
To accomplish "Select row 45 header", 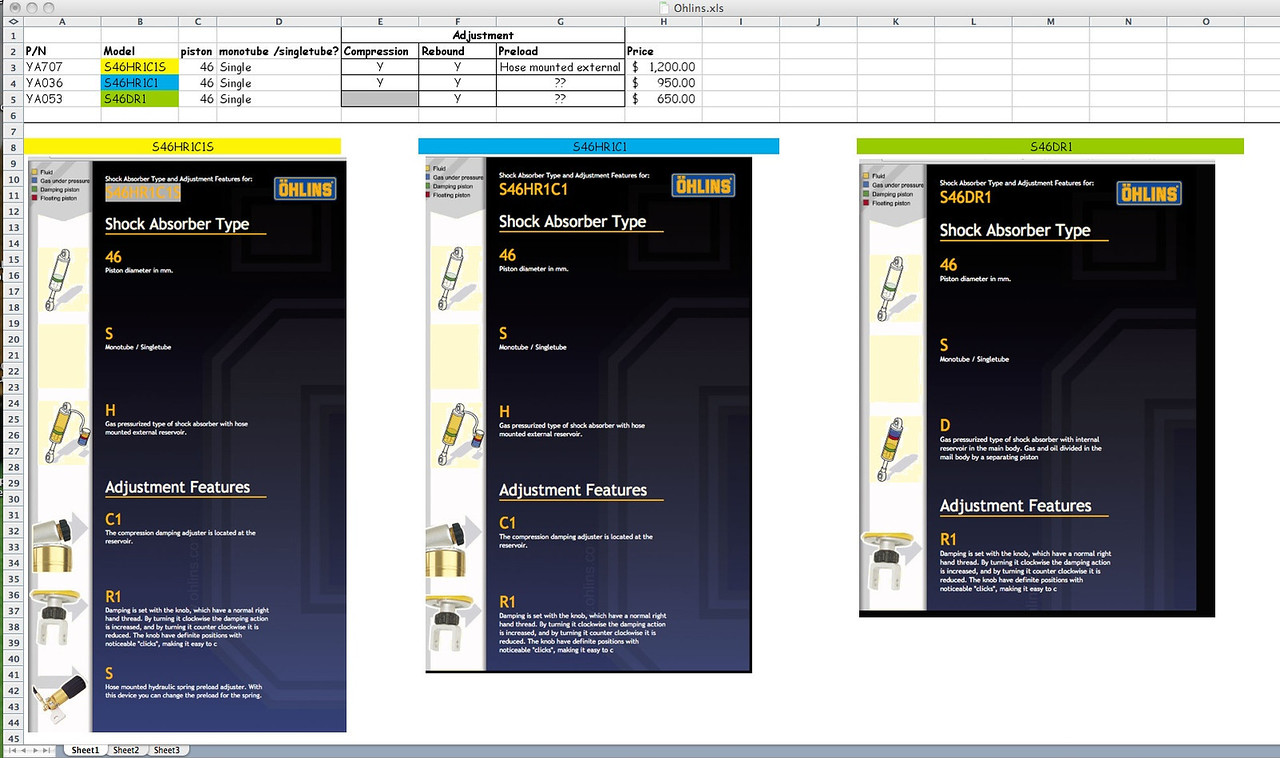I will pyautogui.click(x=12, y=738).
